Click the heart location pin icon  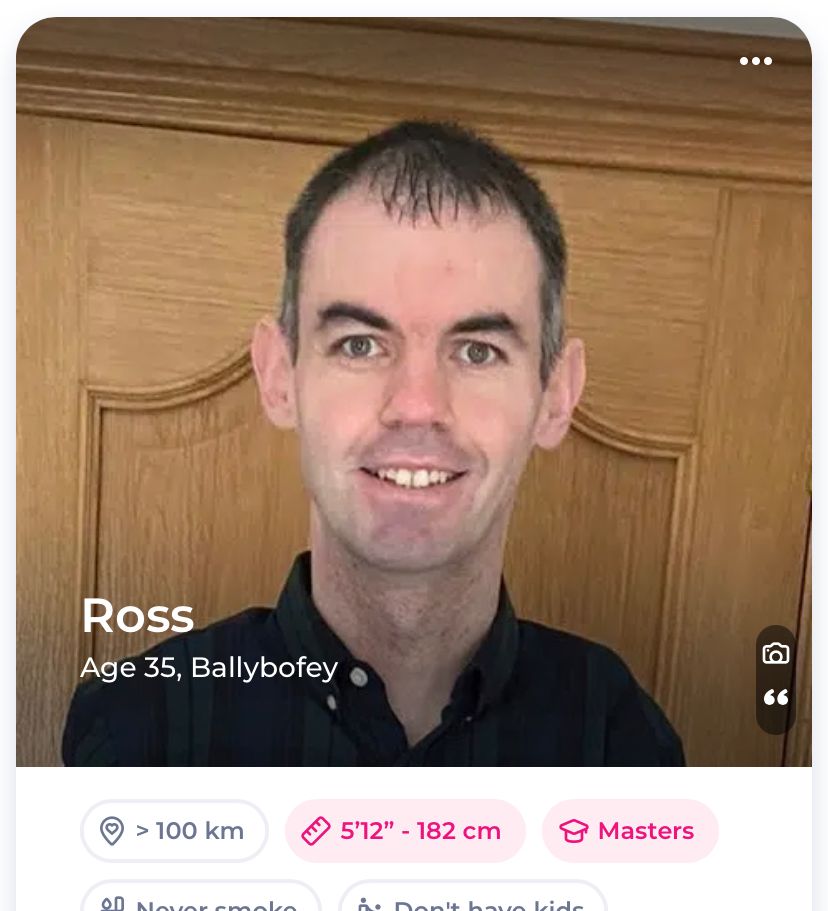(112, 831)
